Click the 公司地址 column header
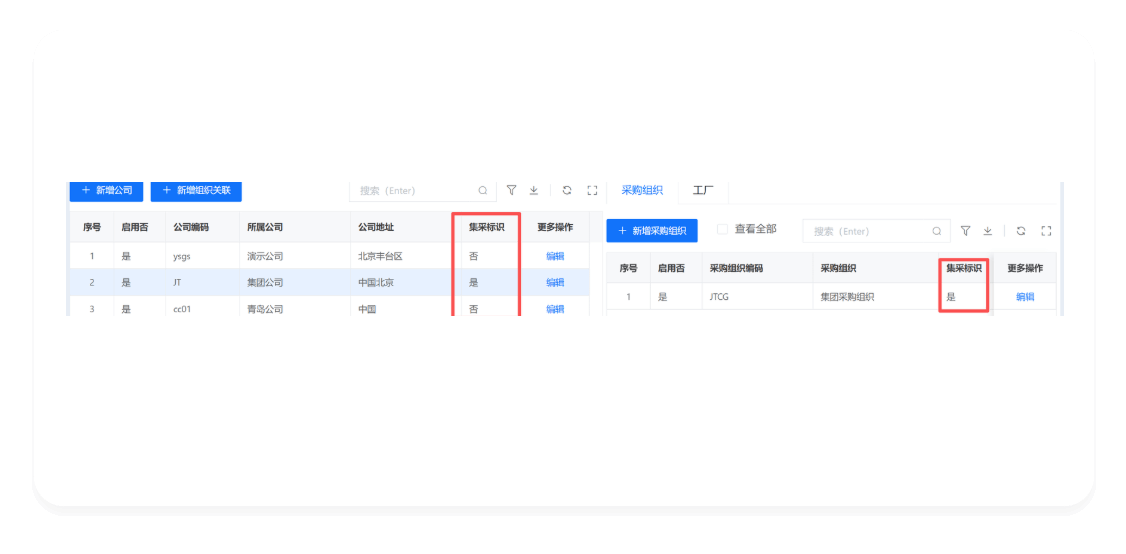Screen dimensions: 1126x554 pyautogui.click(x=376, y=227)
